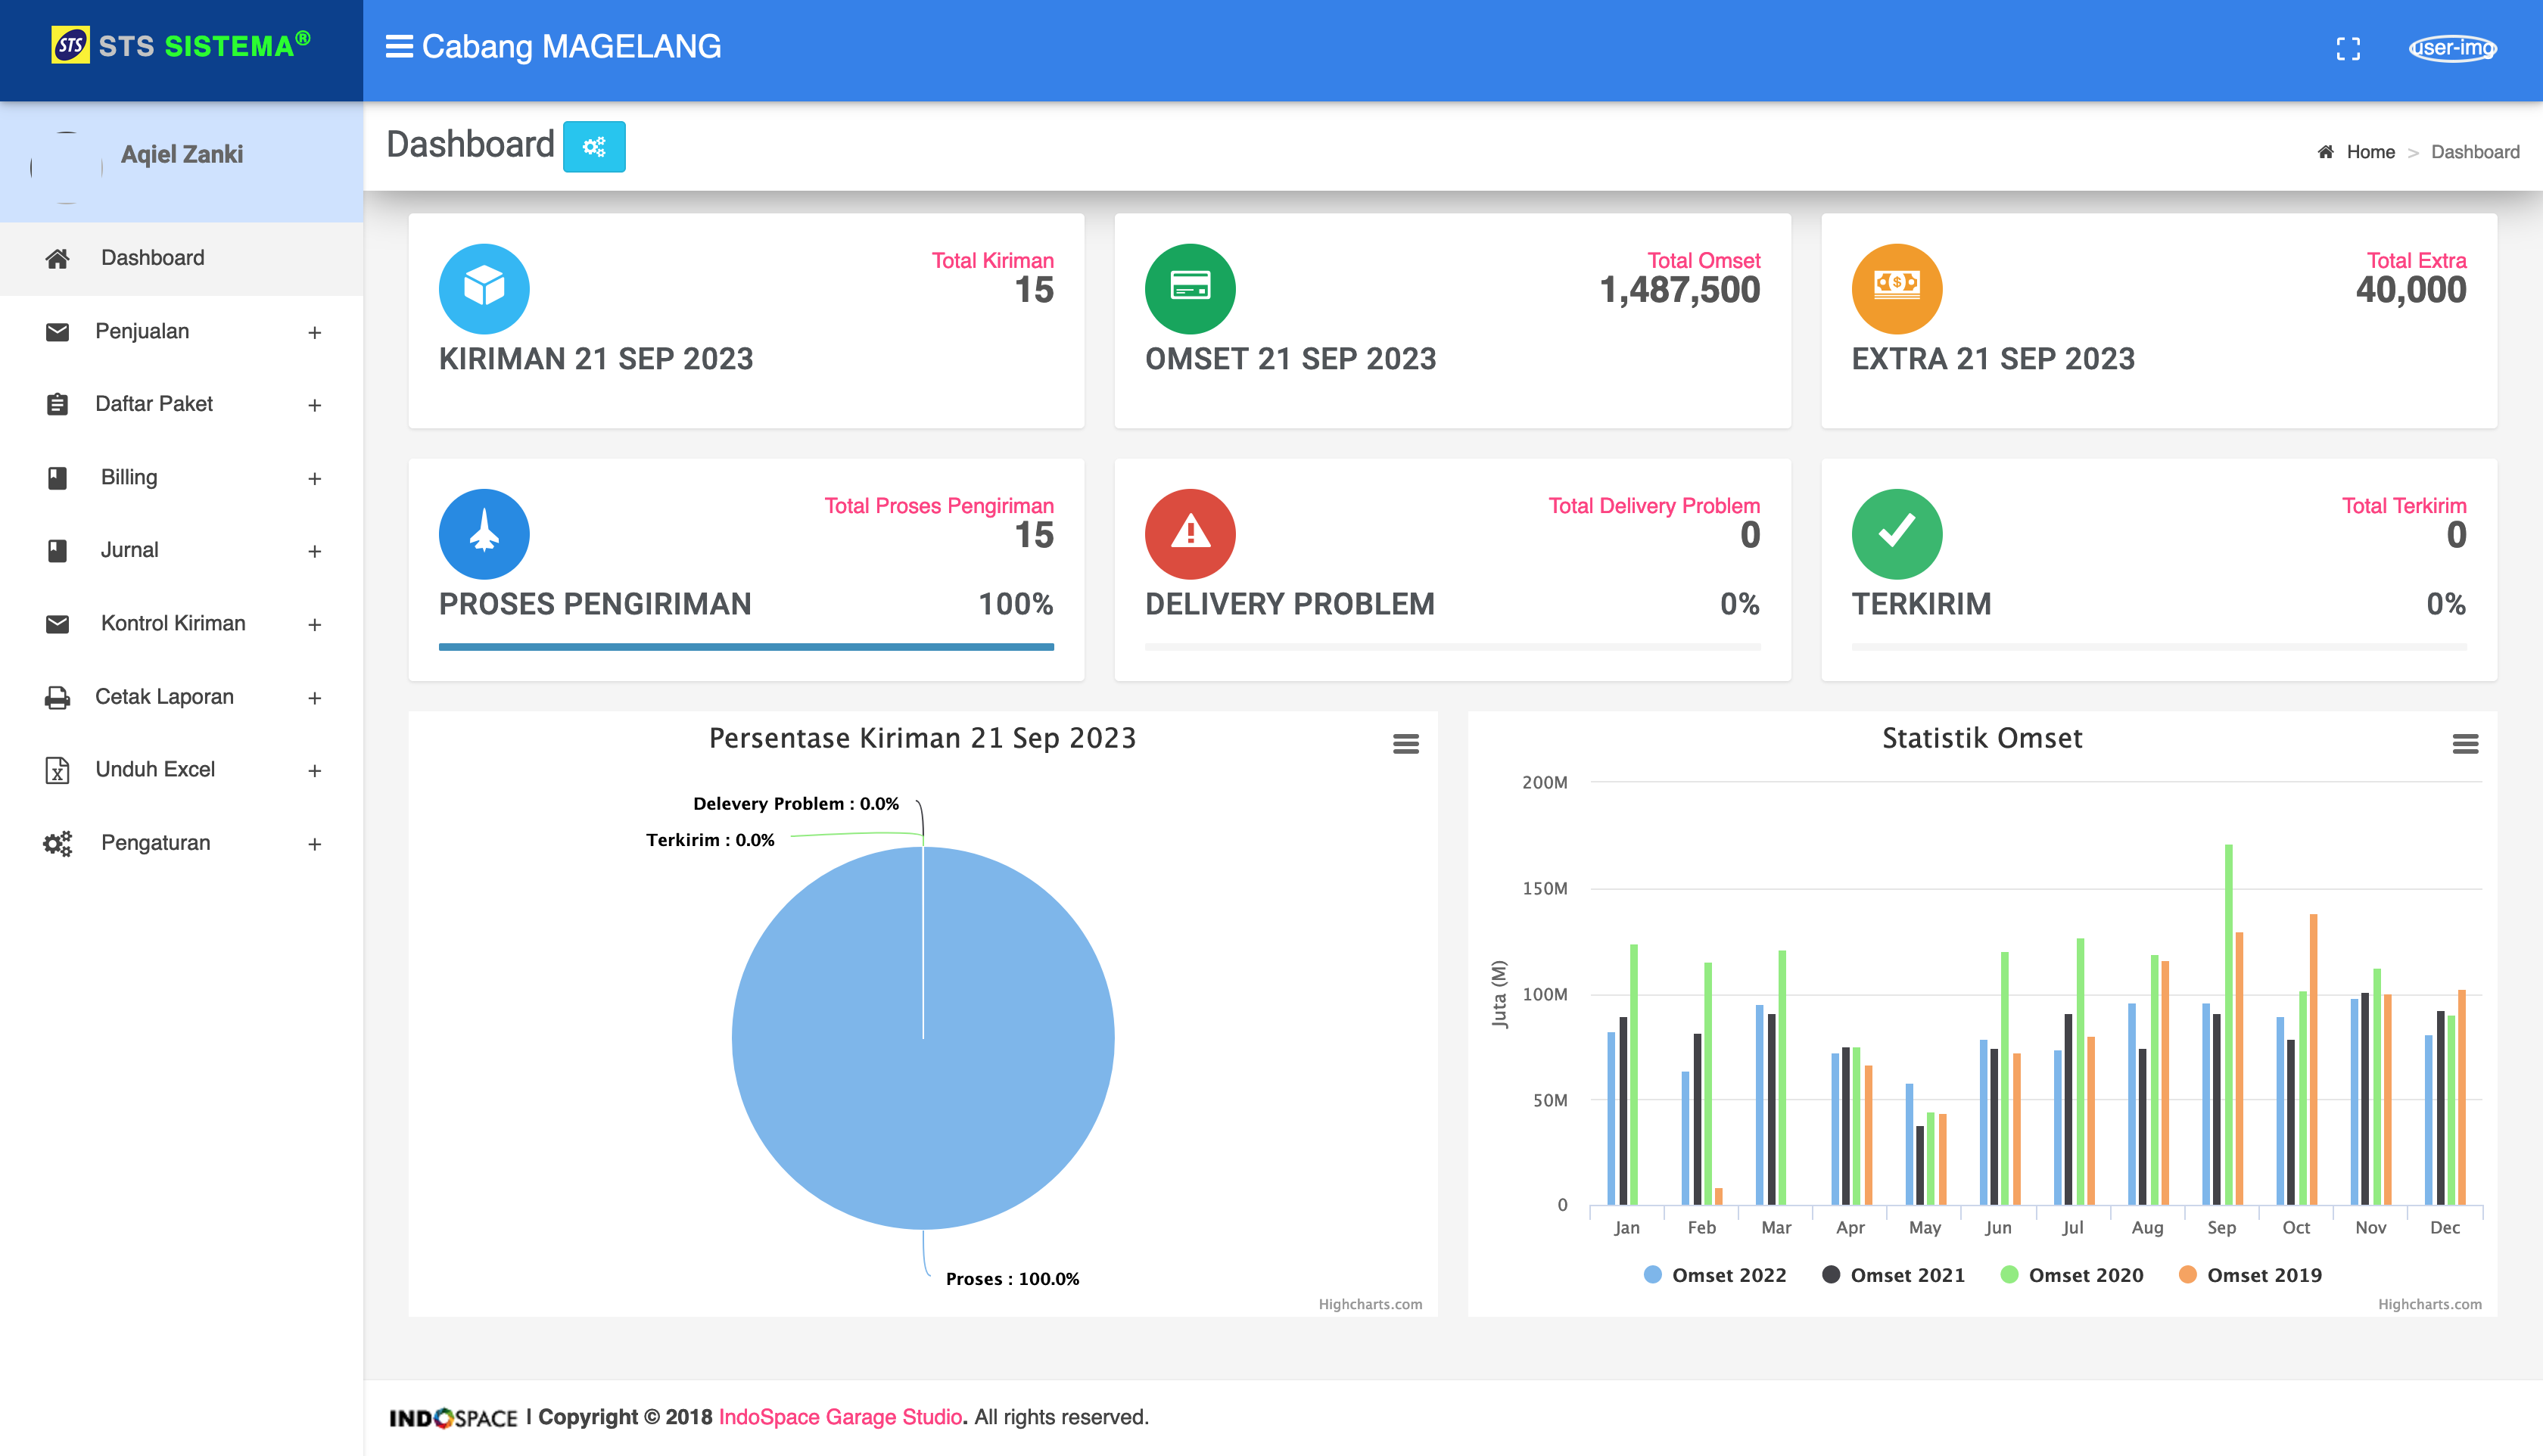Click the Pengaturan gears icon
Screen dimensions: 2543x1456
[57, 844]
